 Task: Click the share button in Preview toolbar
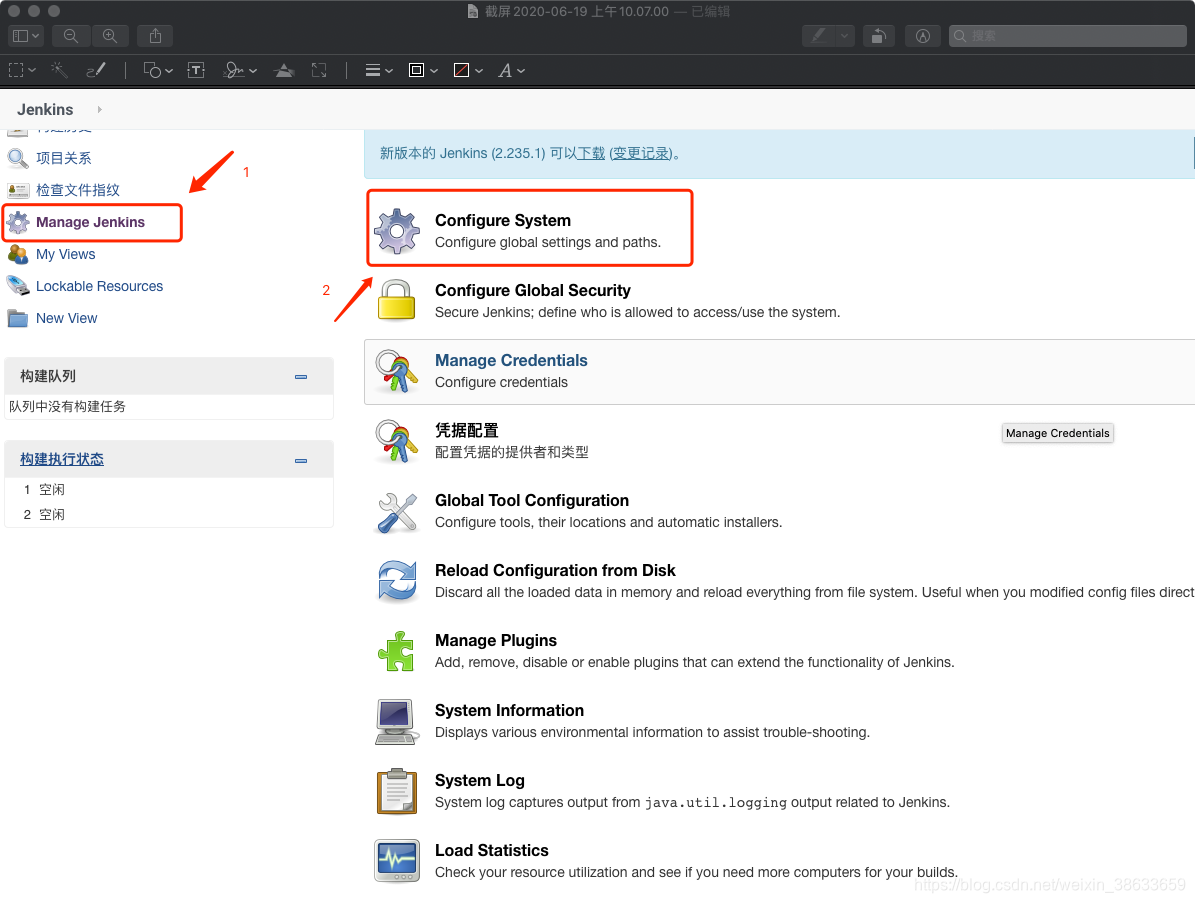click(155, 36)
